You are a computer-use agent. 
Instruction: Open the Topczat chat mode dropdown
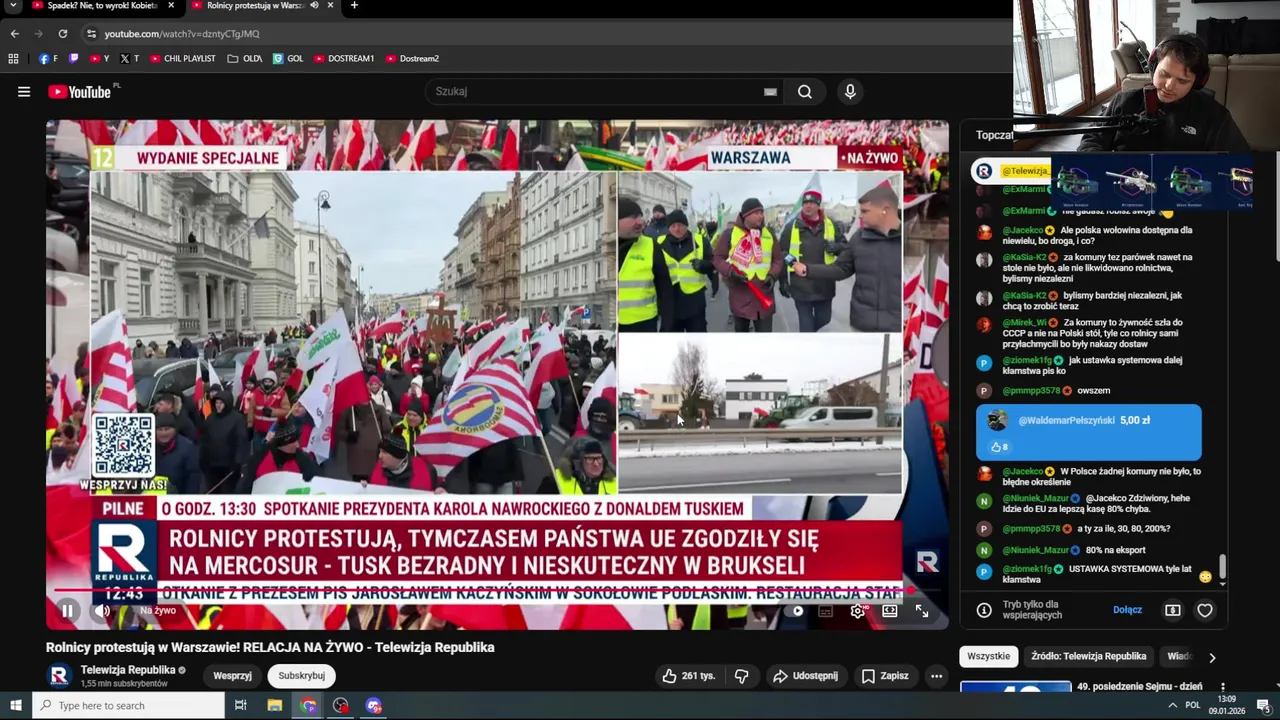click(994, 135)
